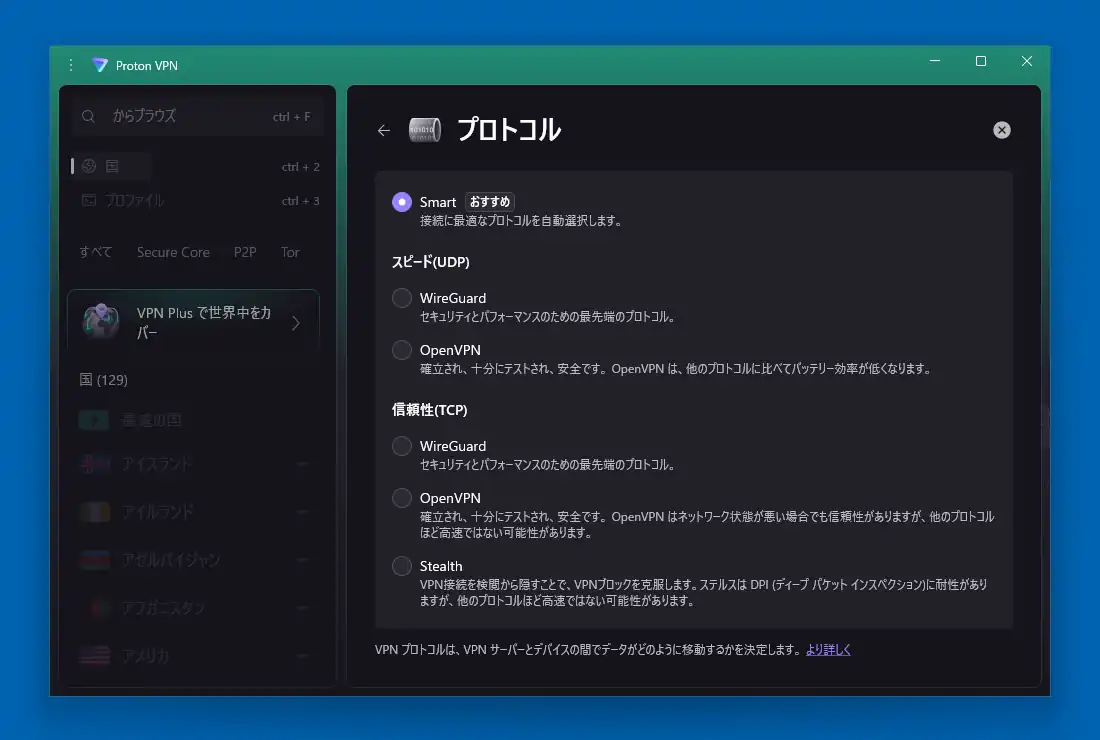Image resolution: width=1100 pixels, height=740 pixels.
Task: Select WireGuard under 信頼性(TCP)
Action: point(402,446)
